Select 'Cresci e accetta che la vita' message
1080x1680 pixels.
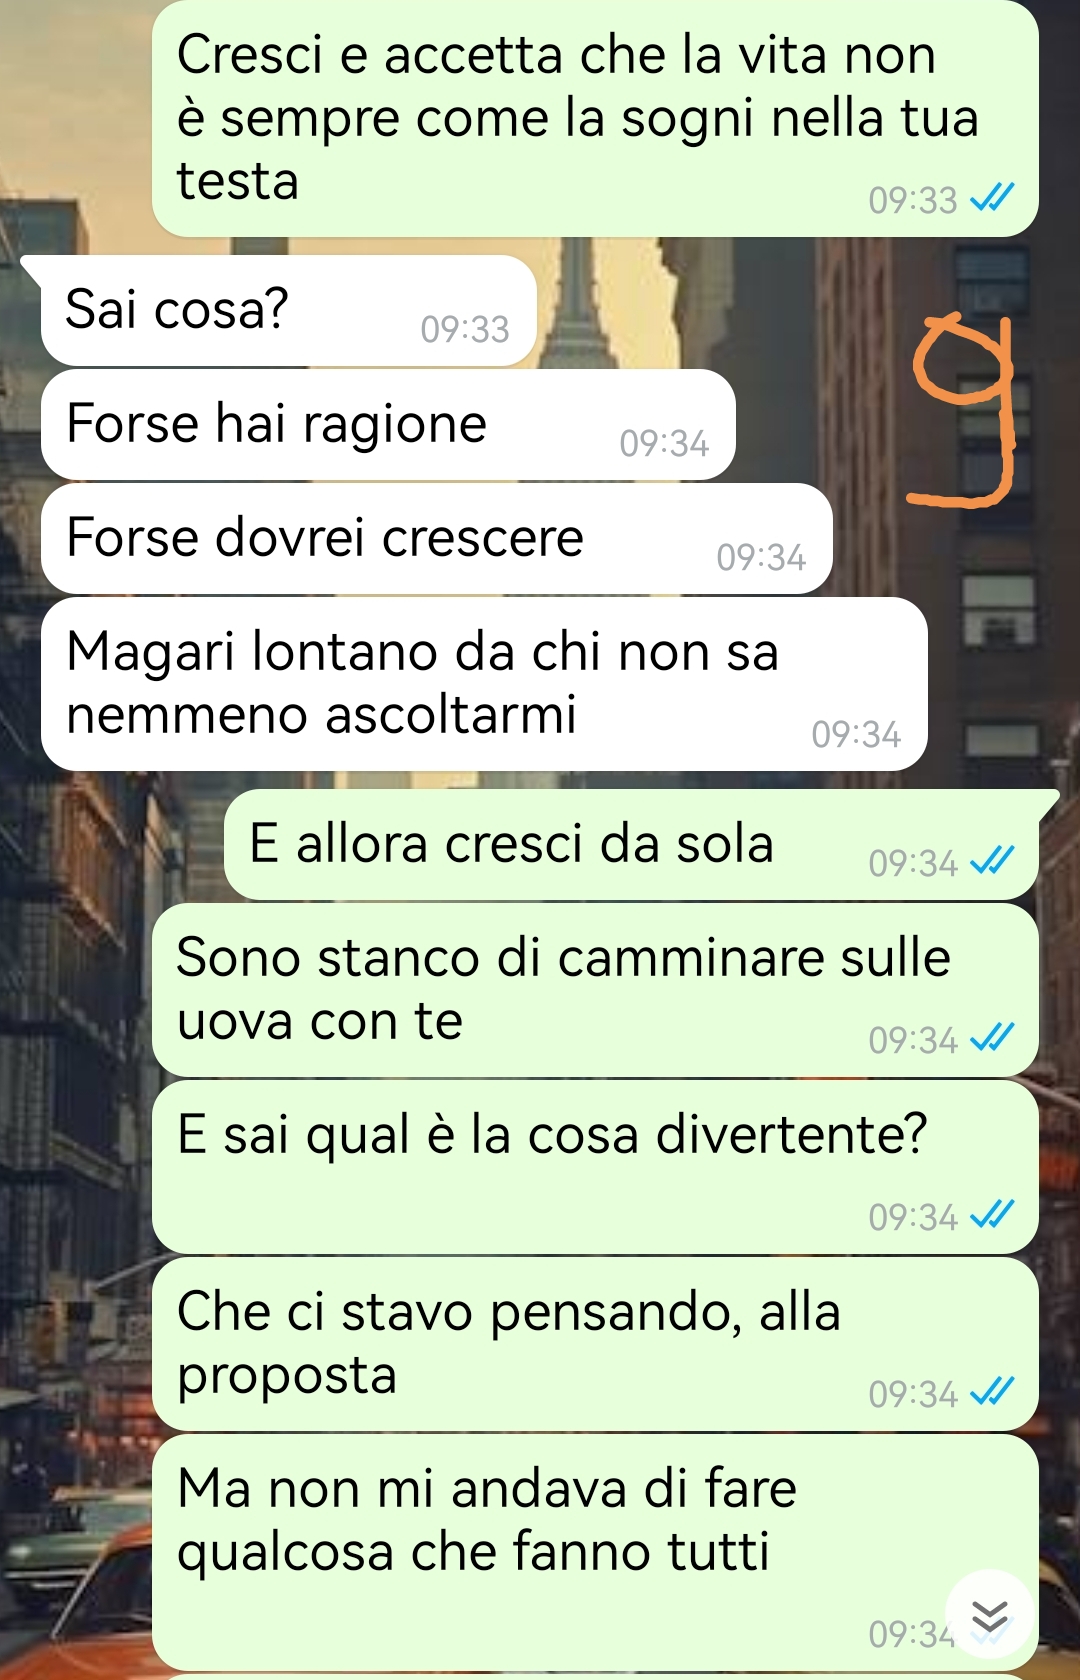(595, 118)
